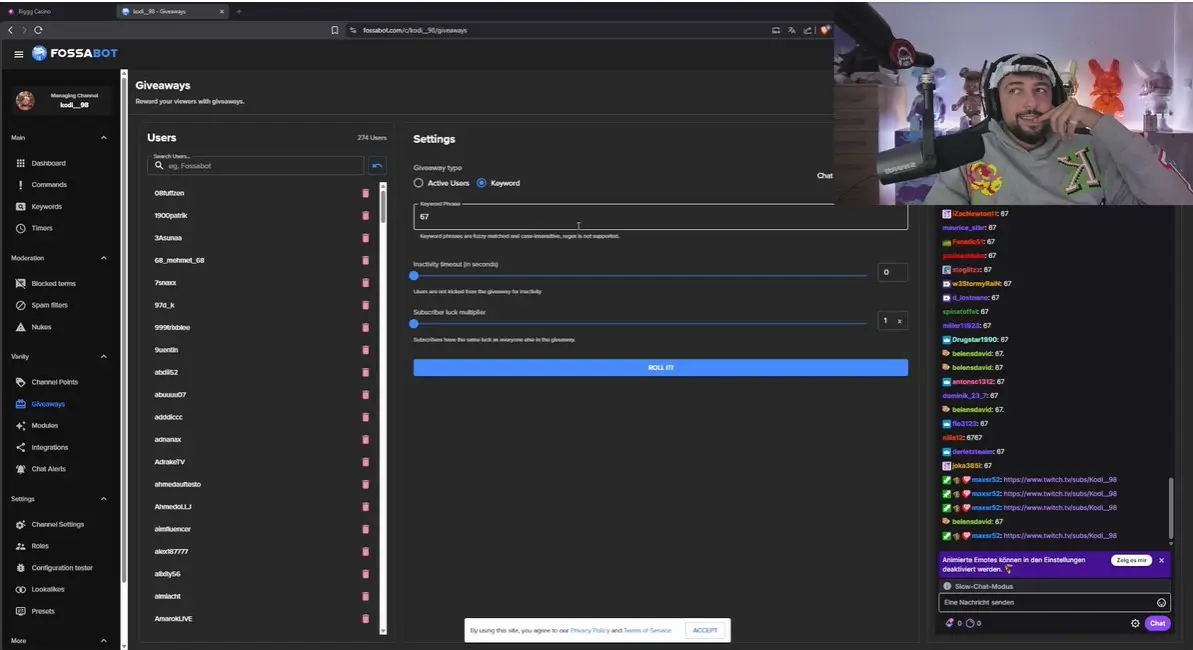Click the Channel Settings gear icon
The height and width of the screenshot is (650, 1193).
point(21,524)
